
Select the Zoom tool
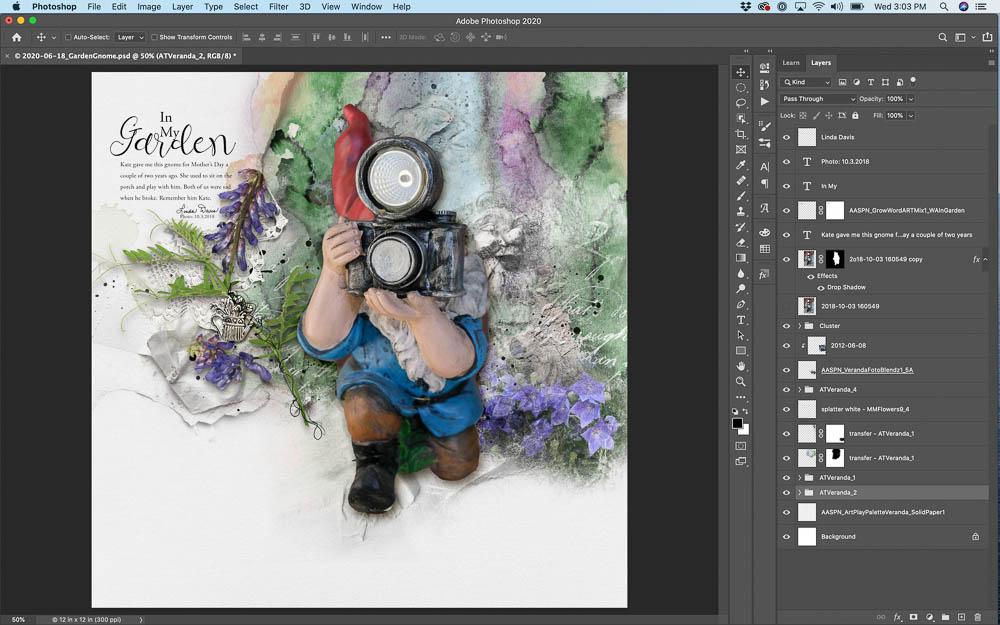[x=740, y=381]
